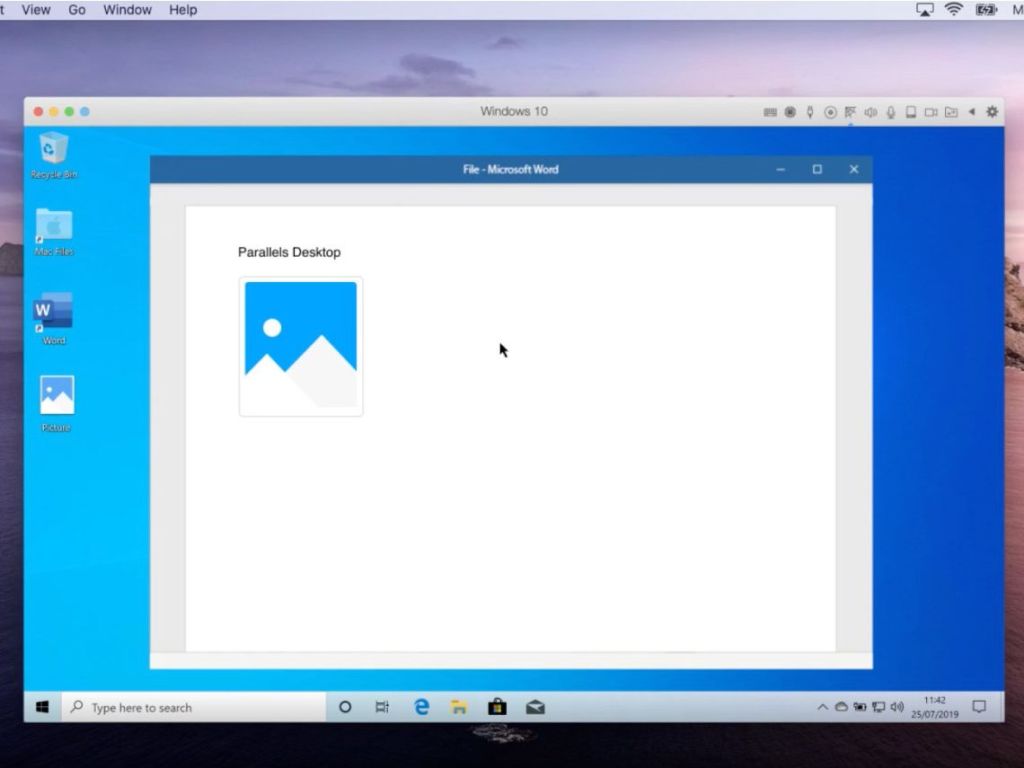Open the network icon in Parallels toolbar
1024x768 pixels.
[x=850, y=112]
